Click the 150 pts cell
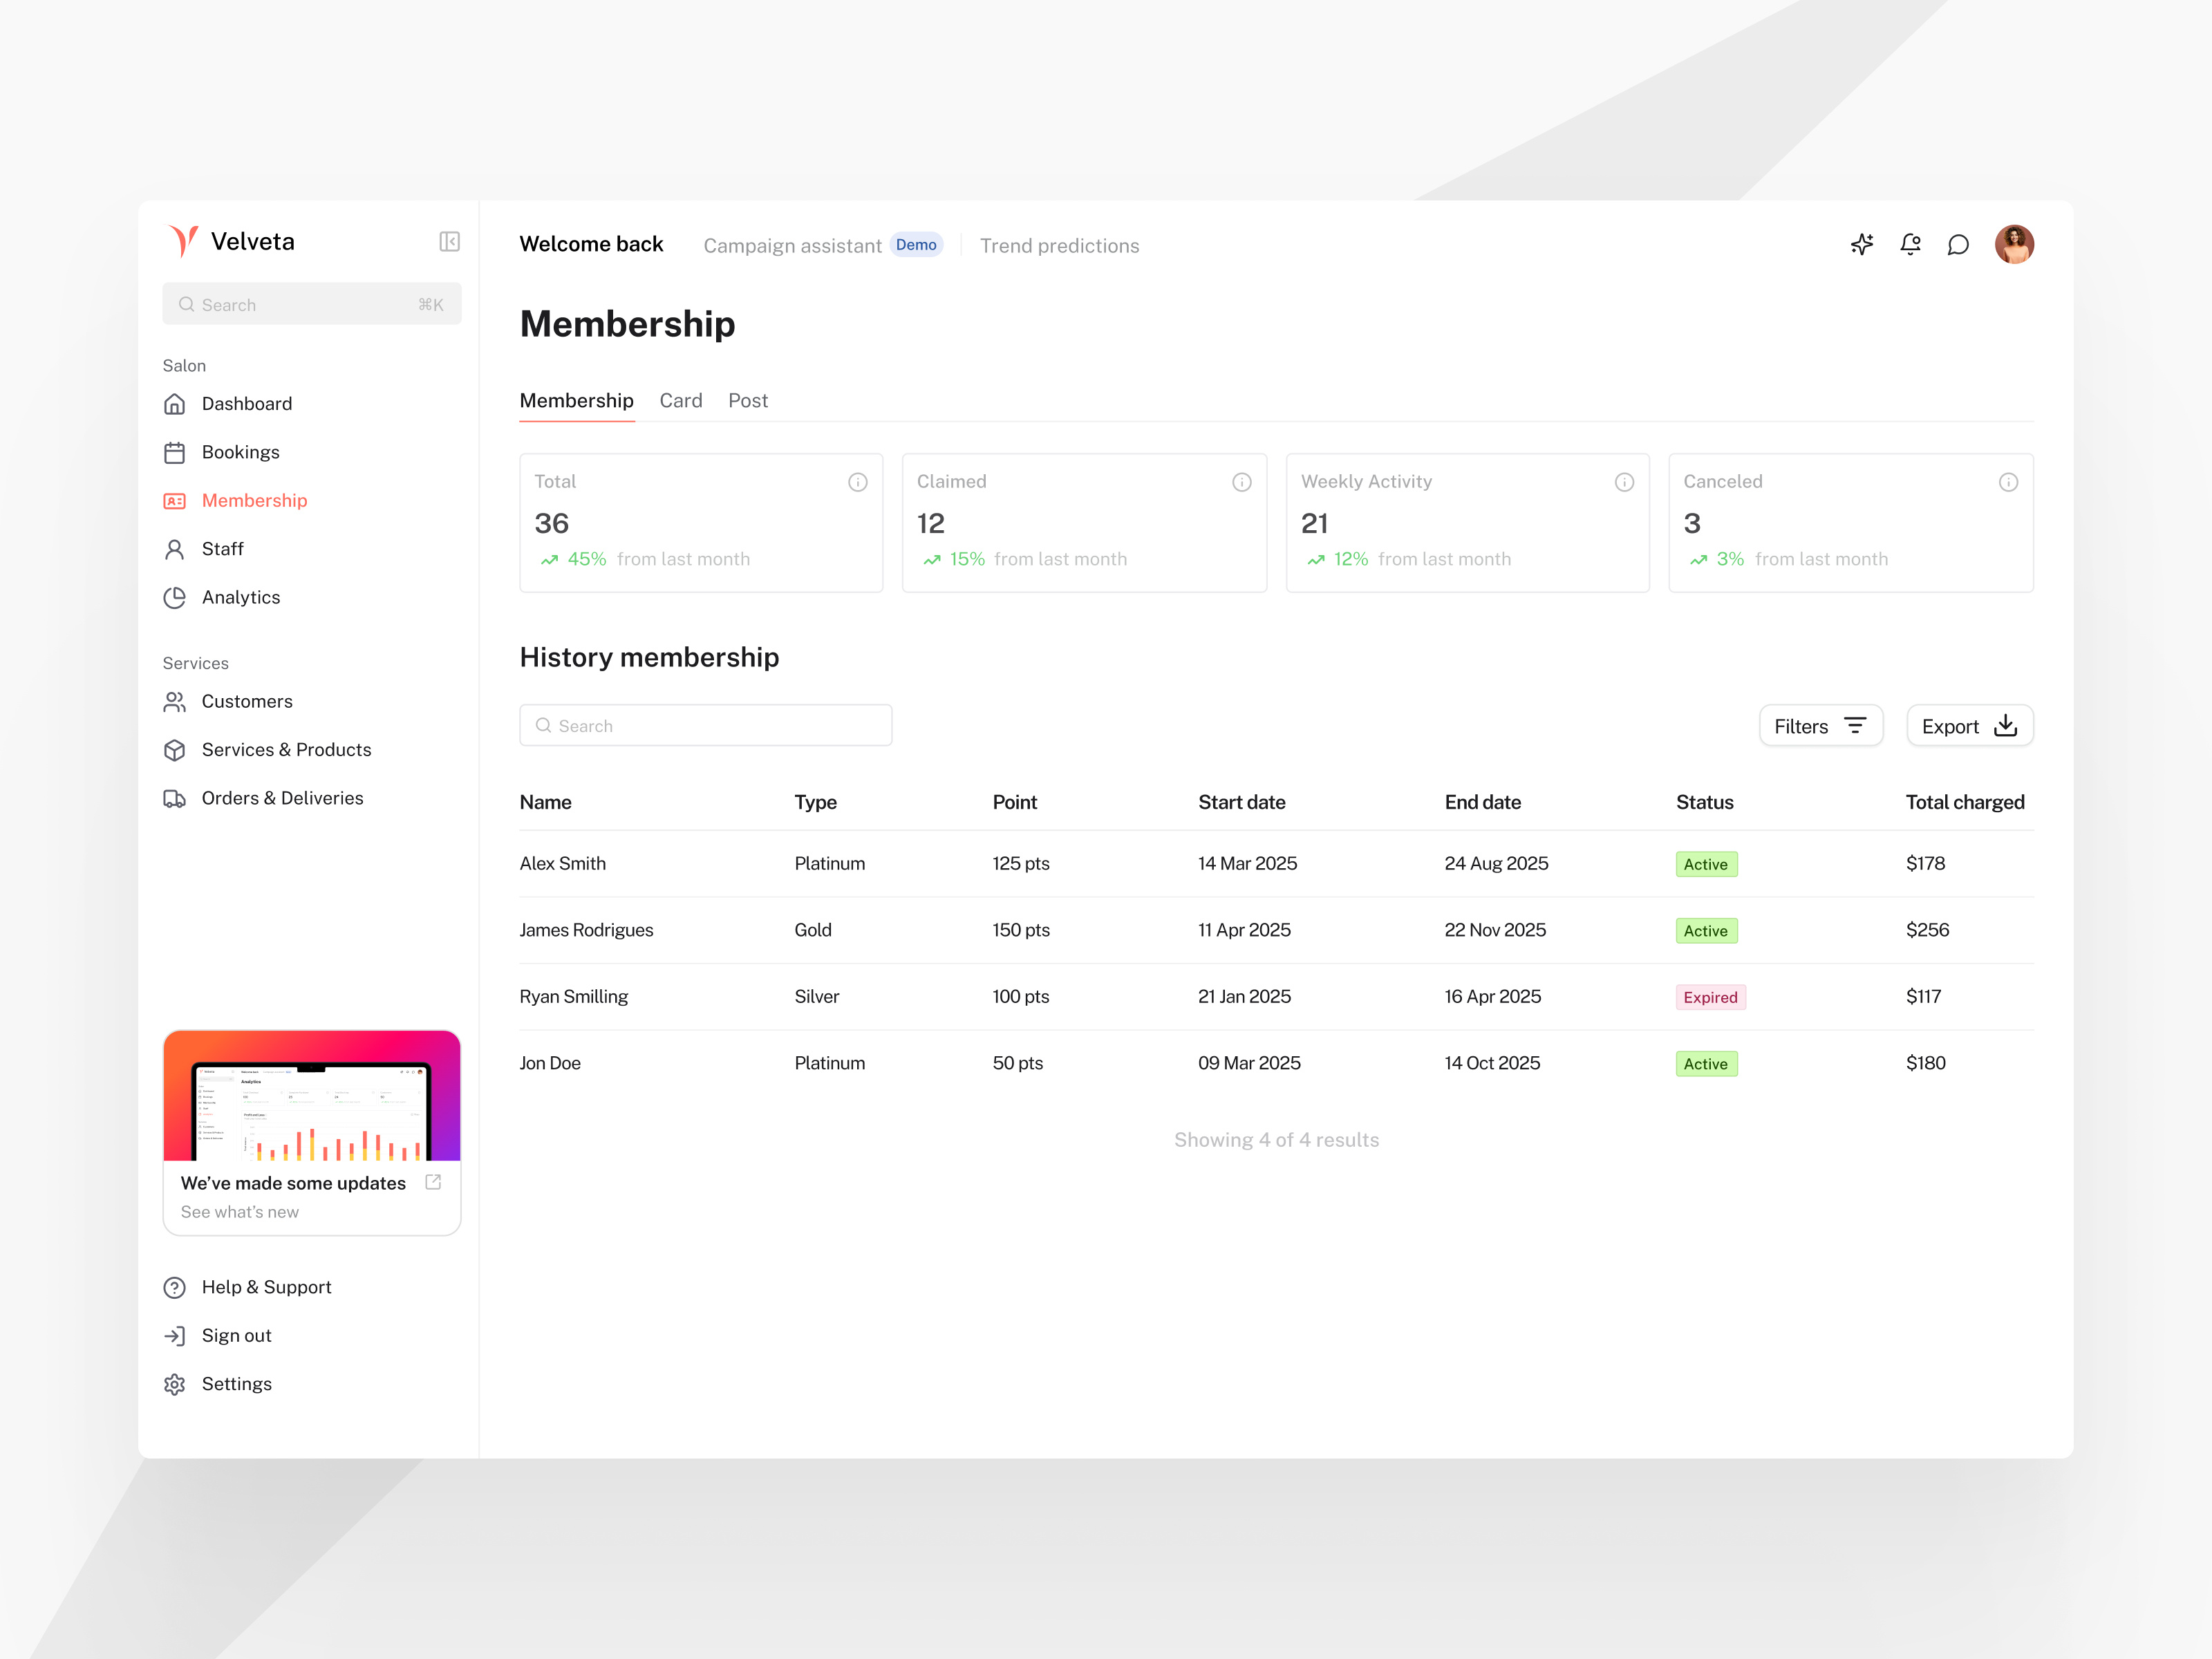 pyautogui.click(x=1021, y=930)
